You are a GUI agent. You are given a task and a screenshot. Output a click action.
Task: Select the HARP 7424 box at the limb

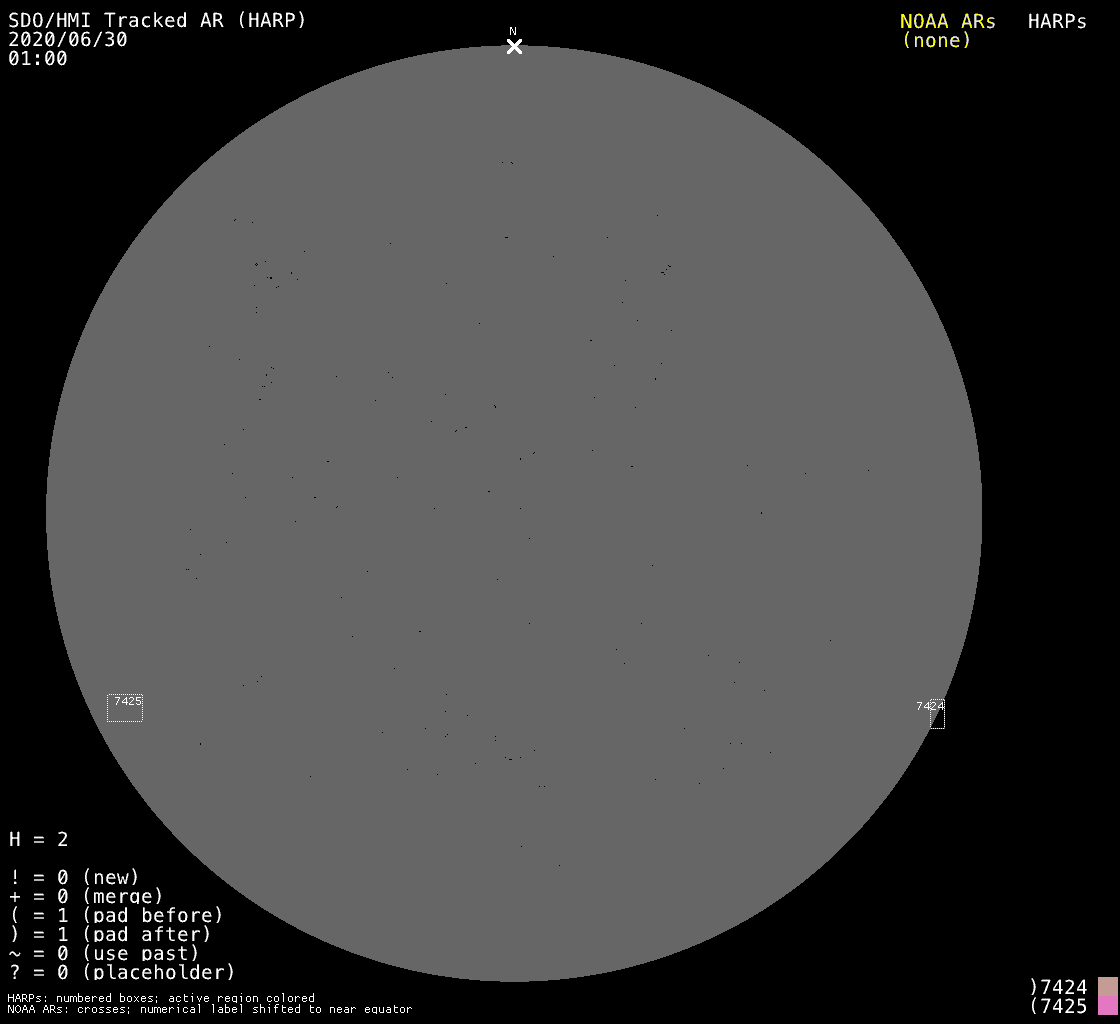(x=937, y=714)
